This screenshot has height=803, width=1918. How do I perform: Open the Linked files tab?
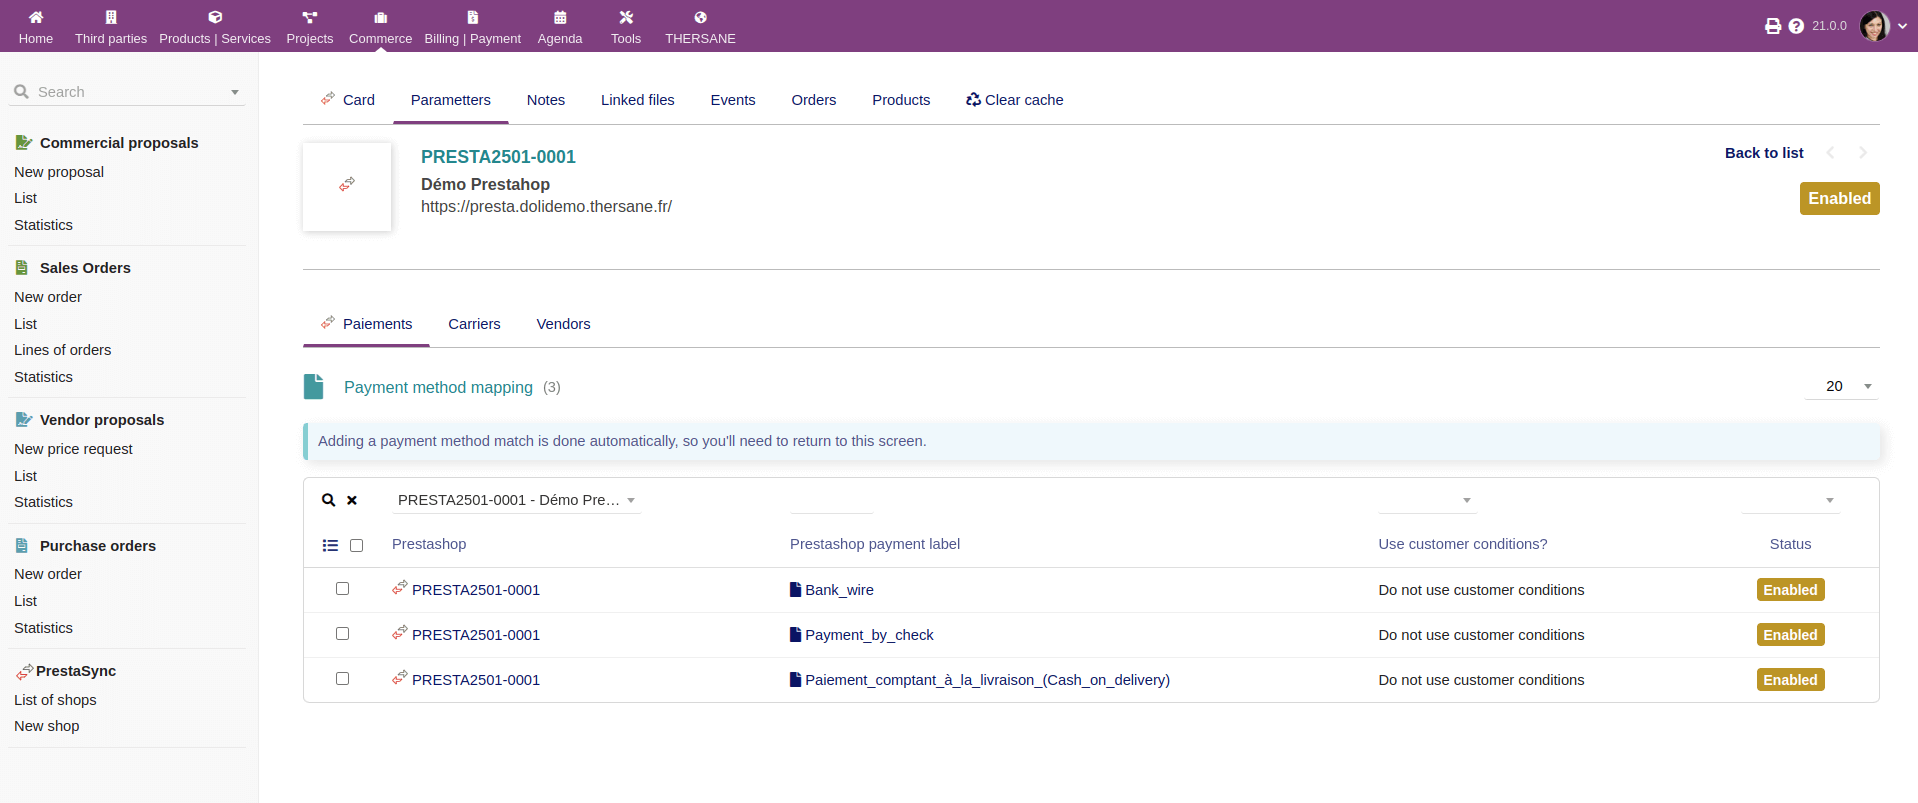(x=637, y=100)
